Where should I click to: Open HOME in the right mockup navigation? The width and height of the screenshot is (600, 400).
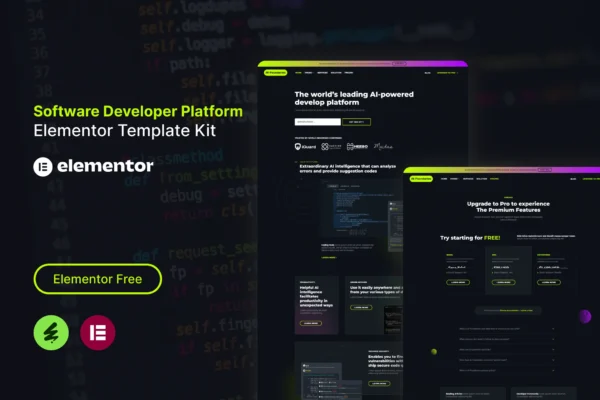point(444,179)
